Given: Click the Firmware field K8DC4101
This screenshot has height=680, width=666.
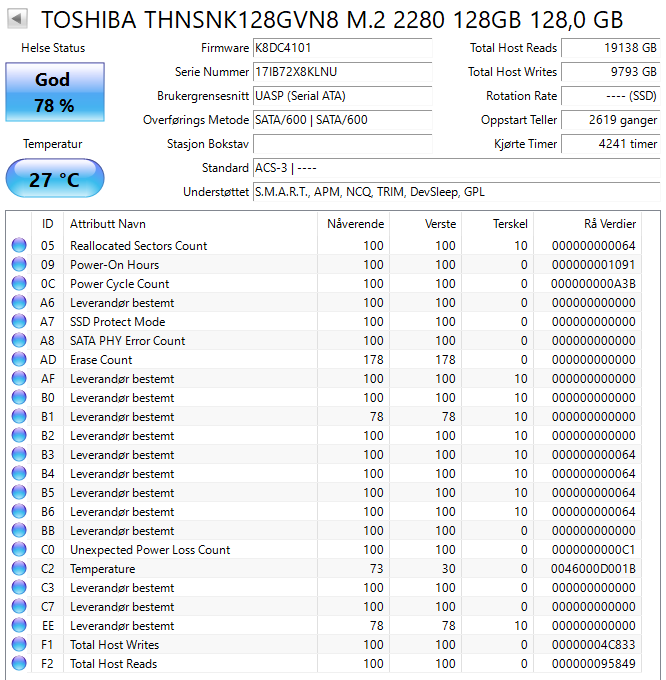Looking at the screenshot, I should tap(342, 48).
